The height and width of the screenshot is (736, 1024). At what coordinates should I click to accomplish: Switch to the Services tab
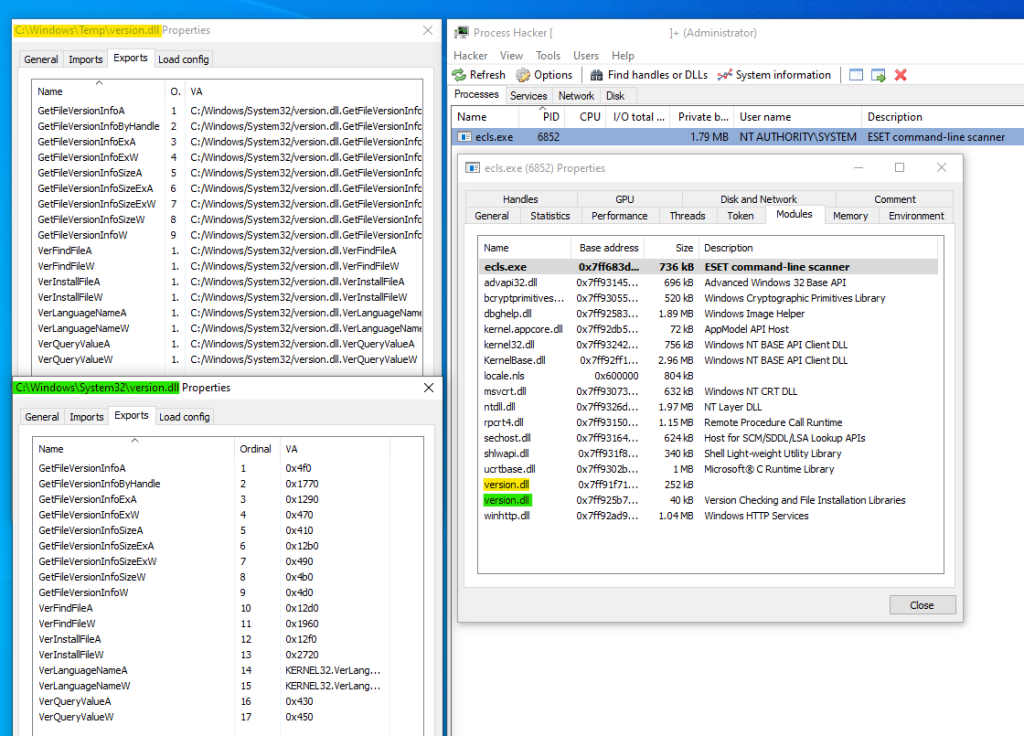coord(528,96)
